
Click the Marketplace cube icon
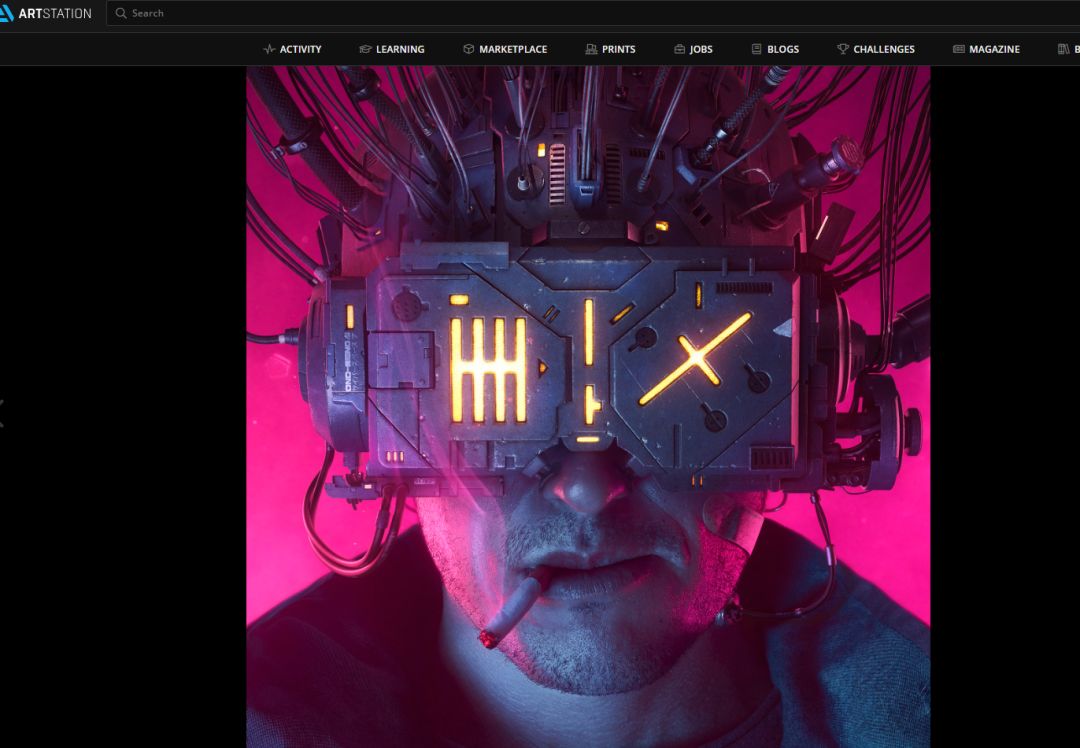point(468,49)
